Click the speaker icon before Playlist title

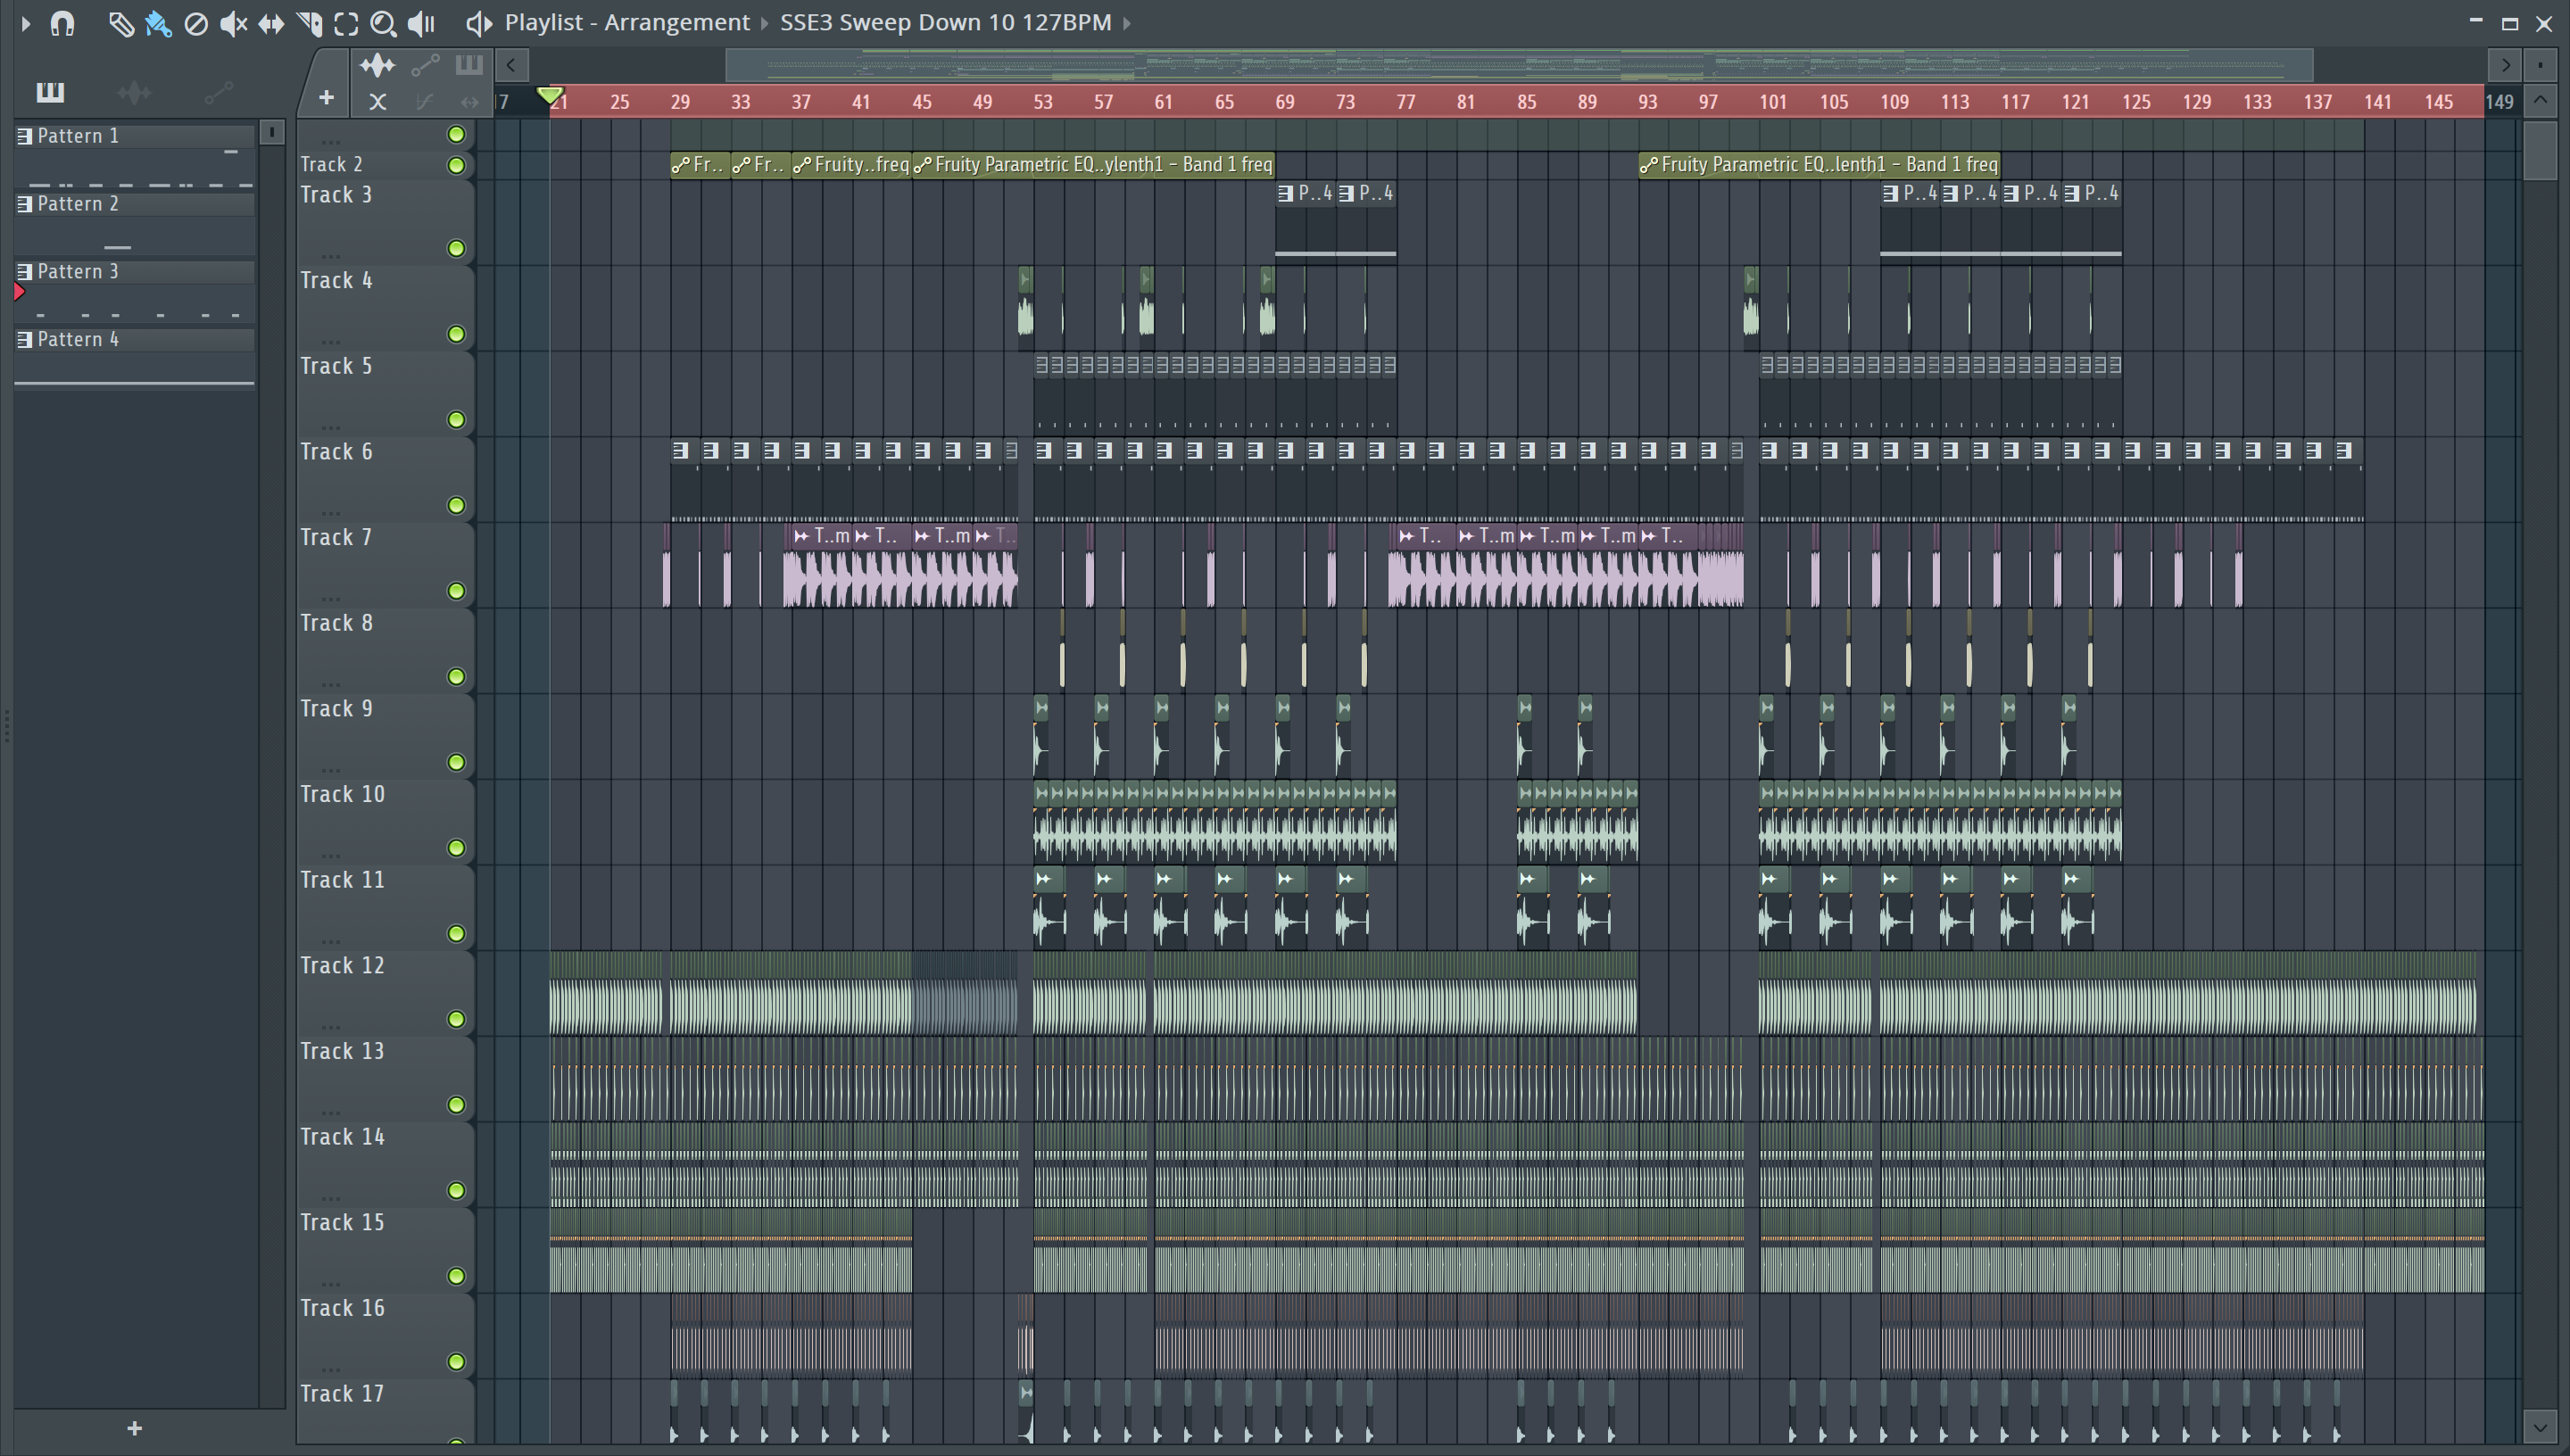[479, 23]
